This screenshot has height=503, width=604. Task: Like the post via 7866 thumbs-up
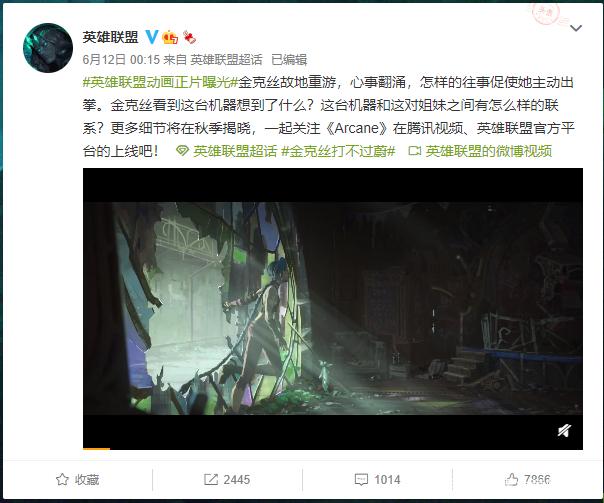pyautogui.click(x=512, y=480)
